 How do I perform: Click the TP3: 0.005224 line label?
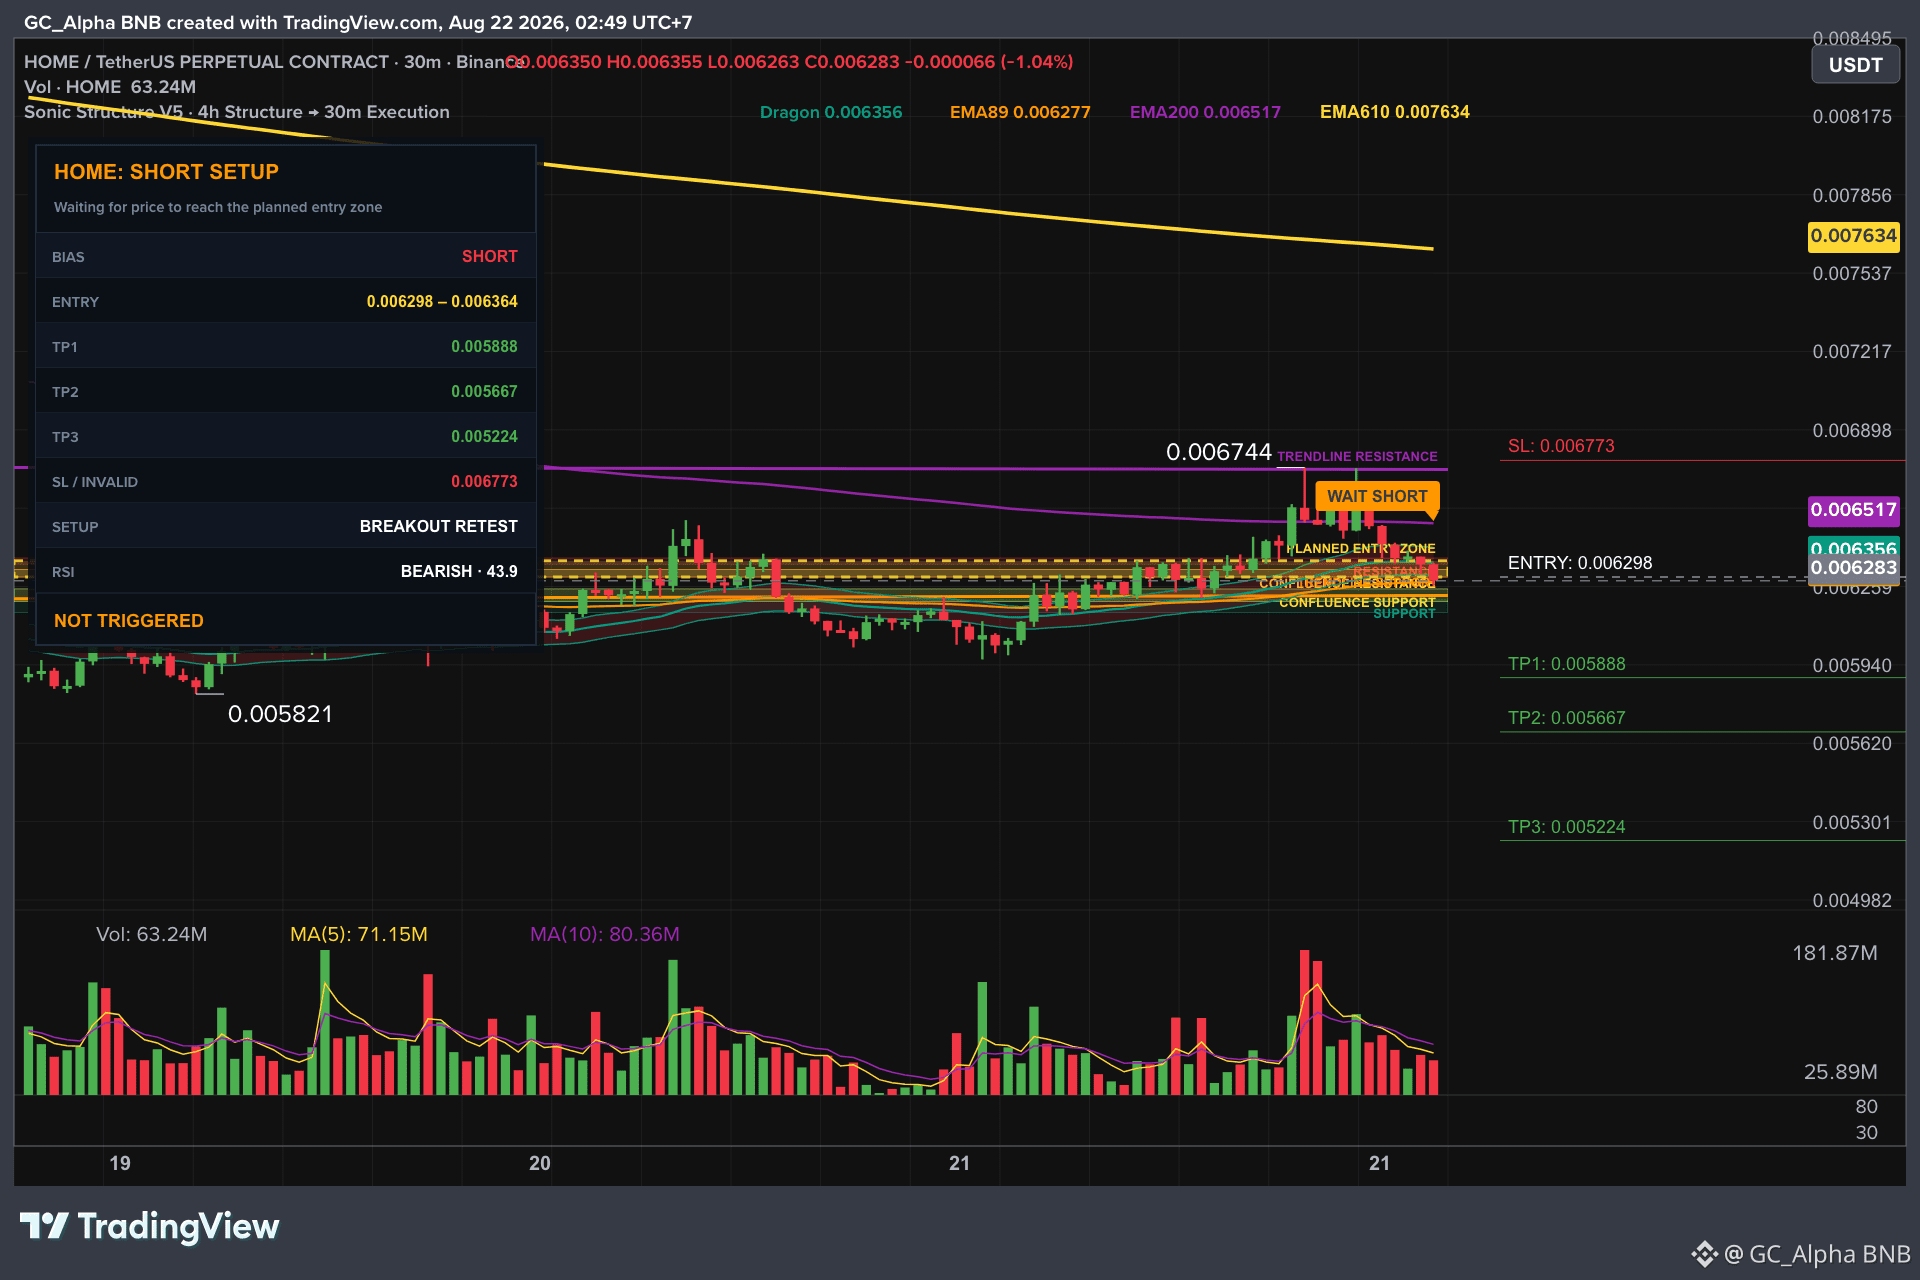1567,827
